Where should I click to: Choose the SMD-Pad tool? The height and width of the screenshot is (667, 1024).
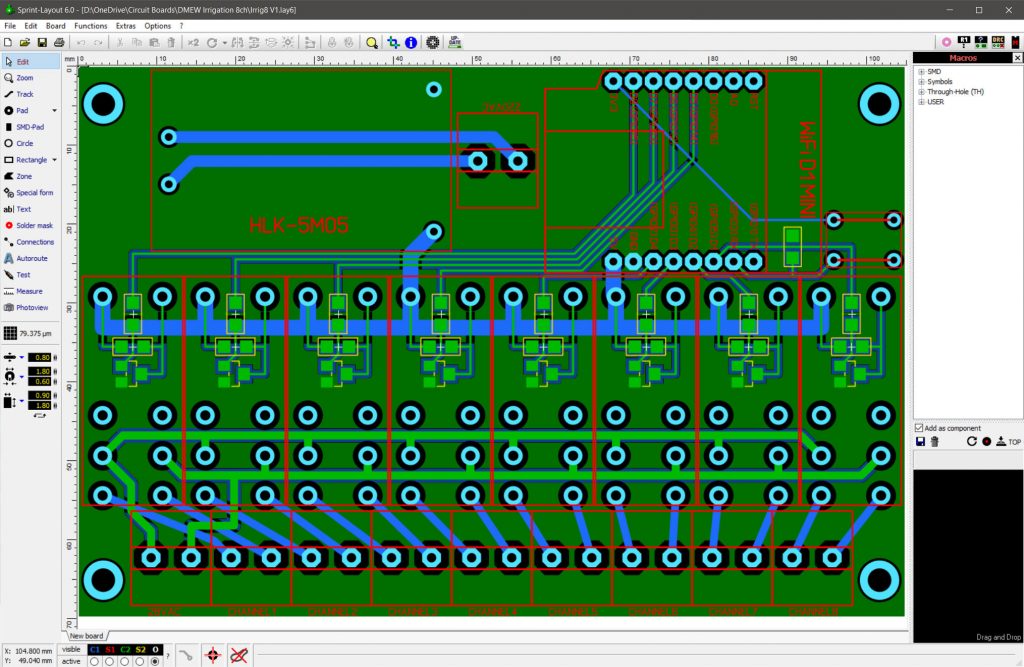click(x=29, y=127)
